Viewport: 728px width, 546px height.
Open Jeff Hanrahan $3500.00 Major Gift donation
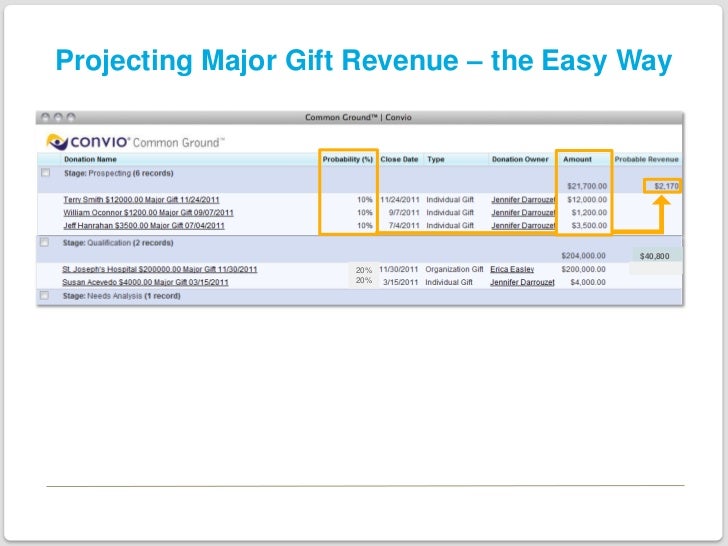(144, 226)
